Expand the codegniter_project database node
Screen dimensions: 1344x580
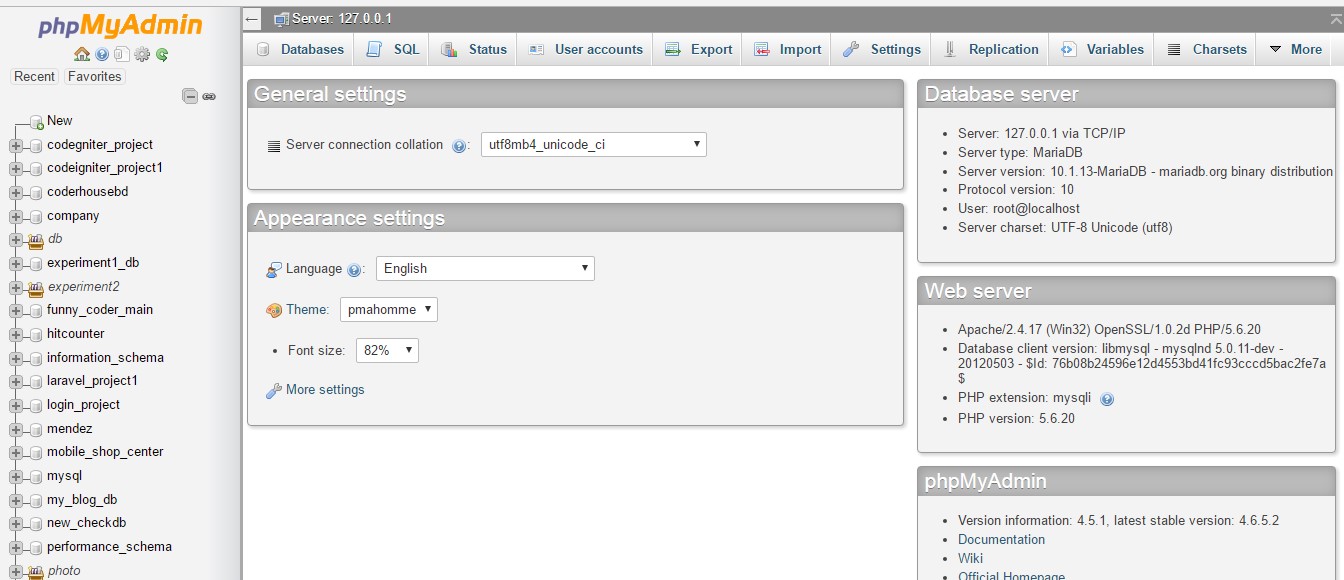[x=16, y=145]
